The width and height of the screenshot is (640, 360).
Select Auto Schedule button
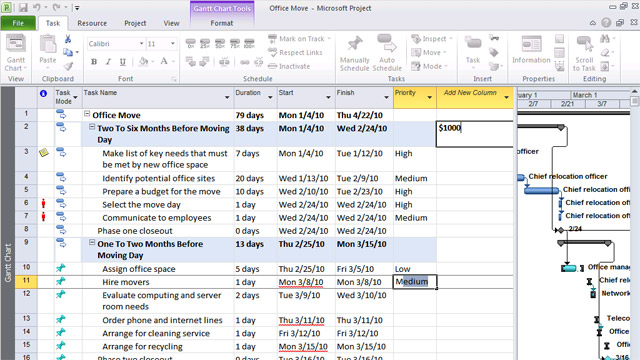coord(387,53)
